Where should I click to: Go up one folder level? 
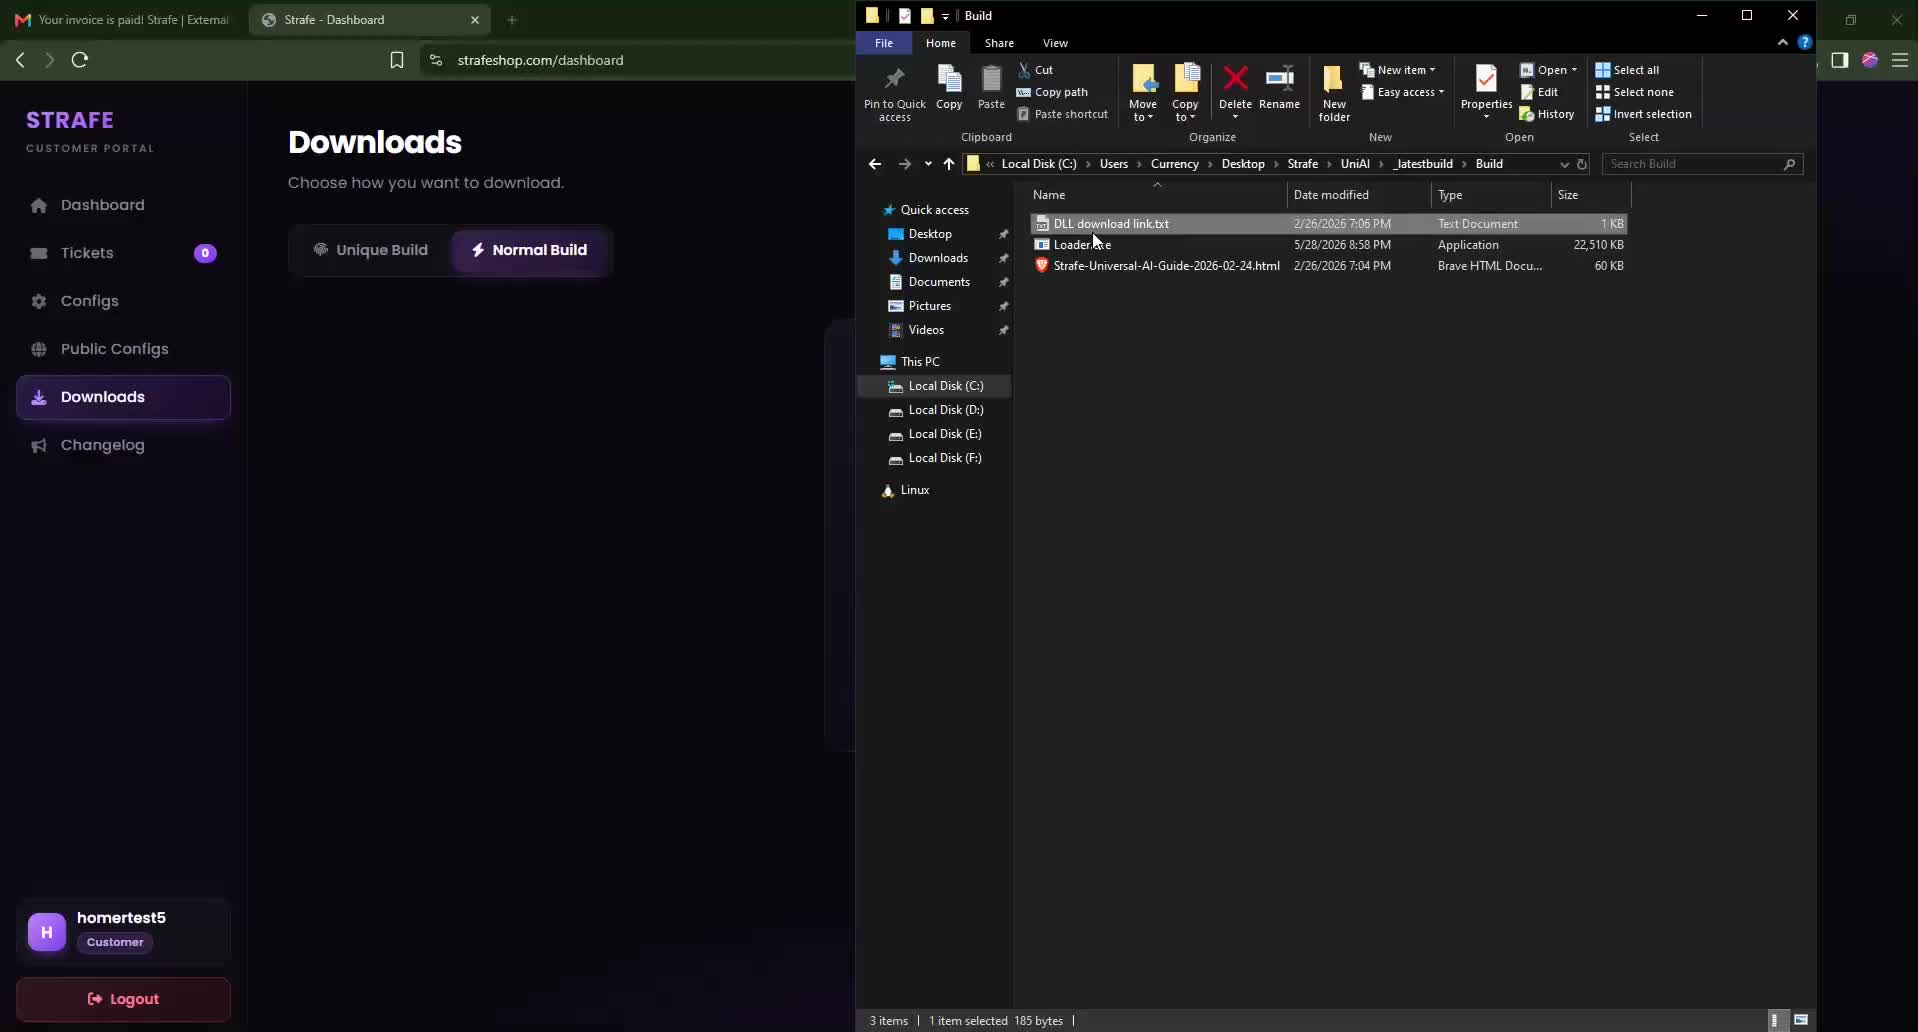click(949, 164)
